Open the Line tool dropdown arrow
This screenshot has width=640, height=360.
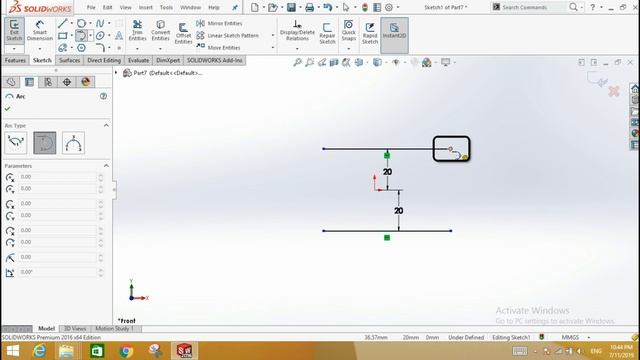pyautogui.click(x=71, y=24)
